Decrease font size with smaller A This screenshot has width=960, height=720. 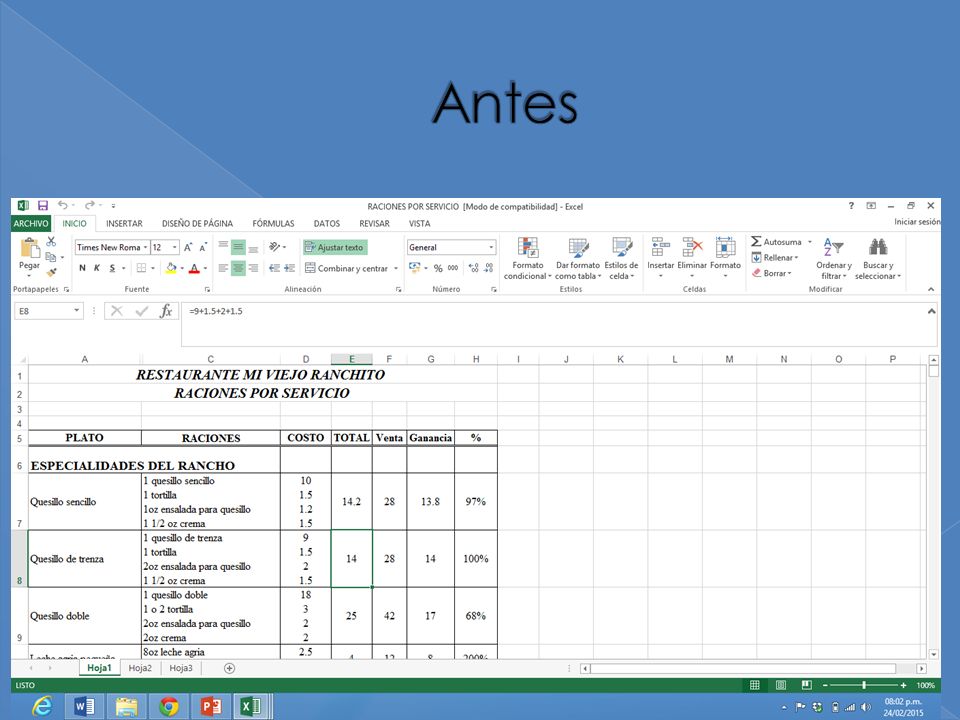[203, 247]
